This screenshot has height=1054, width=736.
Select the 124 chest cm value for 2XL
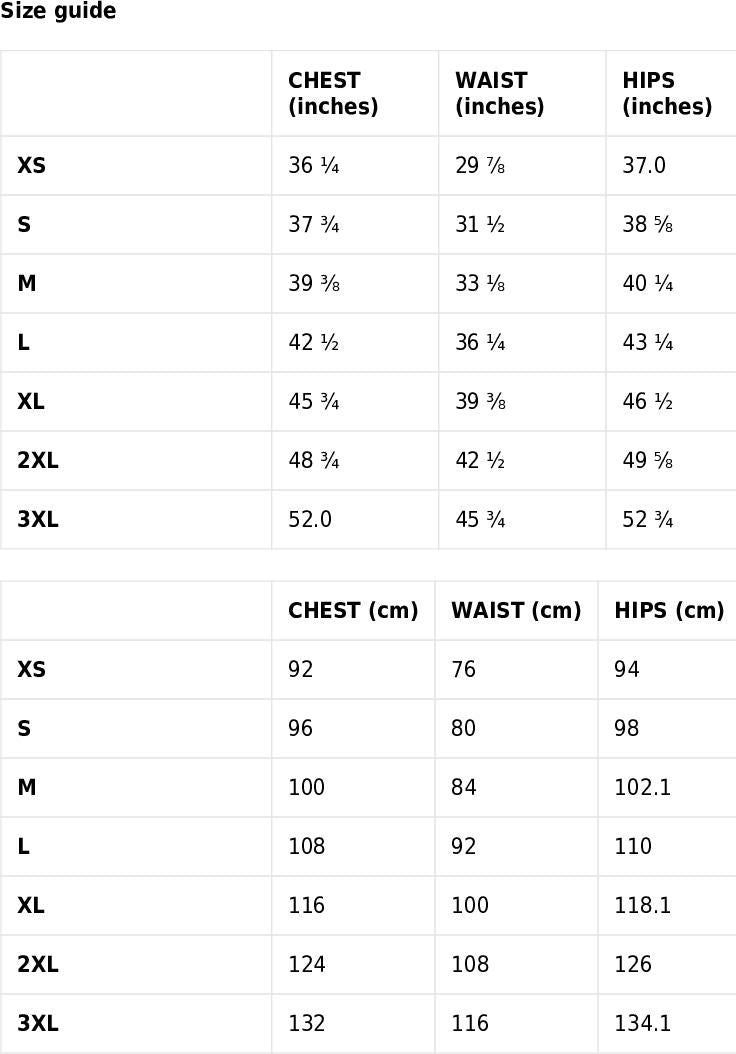[x=306, y=964]
